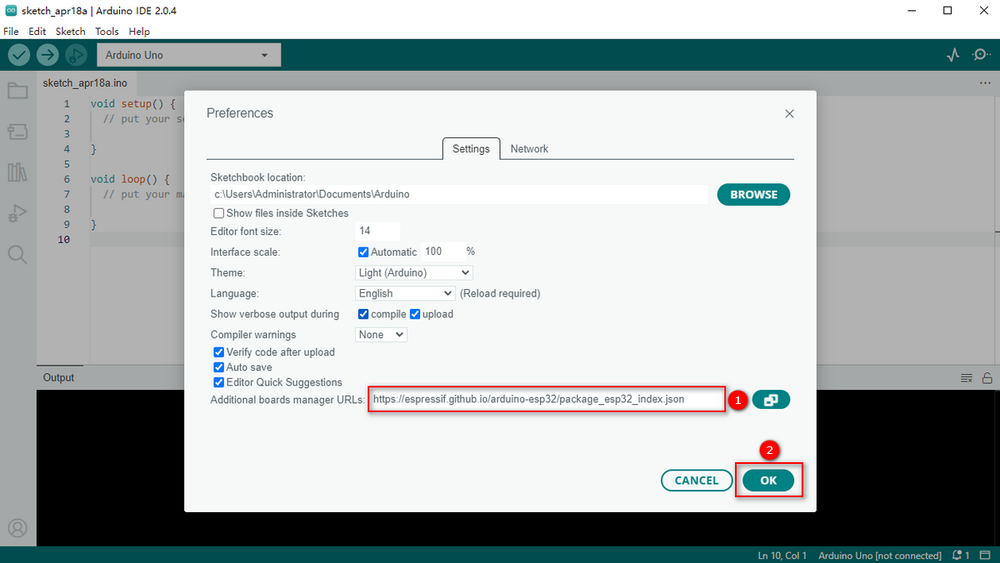Screen dimensions: 1000x563
Task: Toggle the Auto save checkbox
Action: (219, 367)
